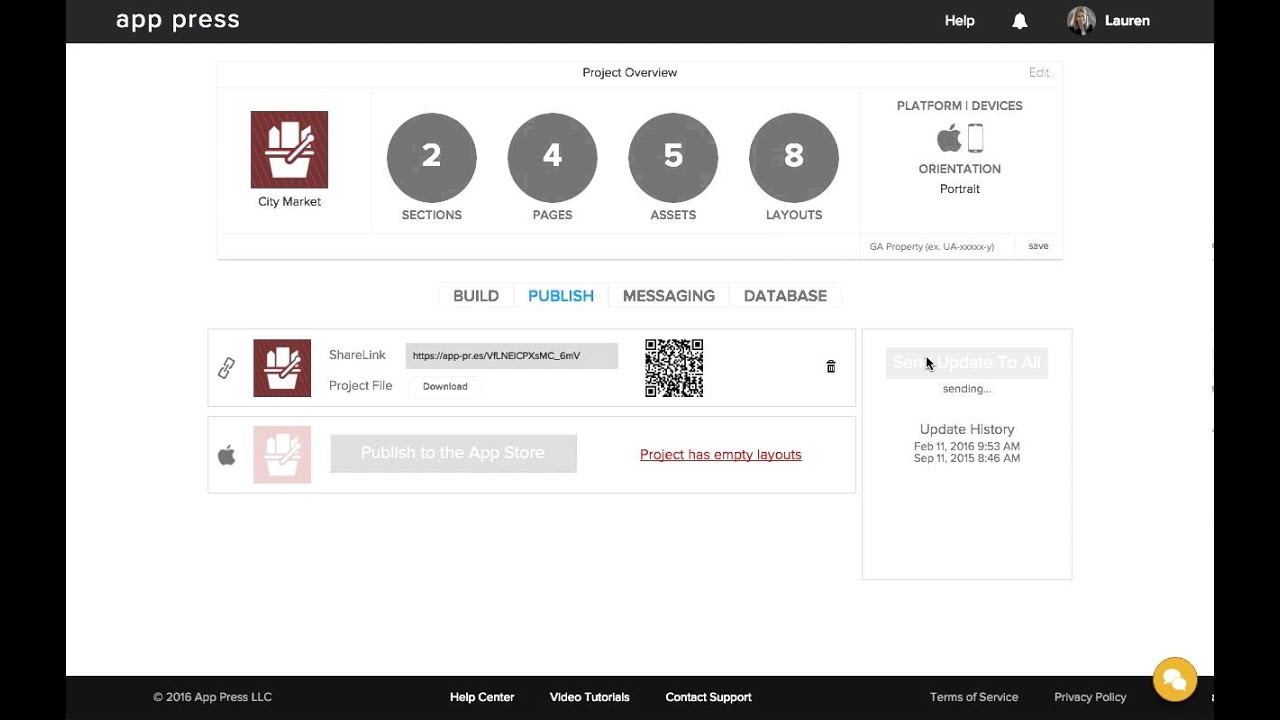Image resolution: width=1280 pixels, height=720 pixels.
Task: Click the Apple platform icon
Action: pyautogui.click(x=949, y=138)
